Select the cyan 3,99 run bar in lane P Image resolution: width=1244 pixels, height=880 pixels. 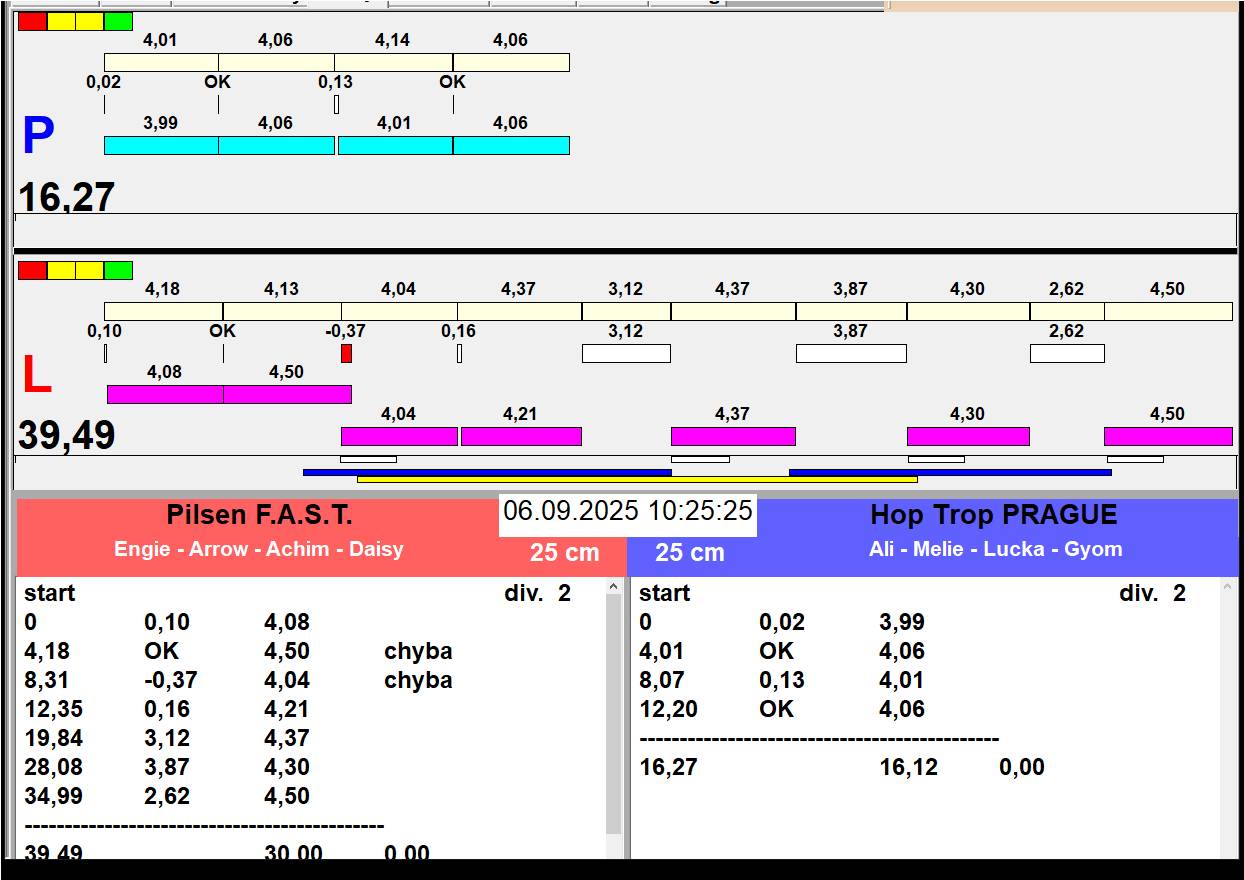pyautogui.click(x=161, y=146)
